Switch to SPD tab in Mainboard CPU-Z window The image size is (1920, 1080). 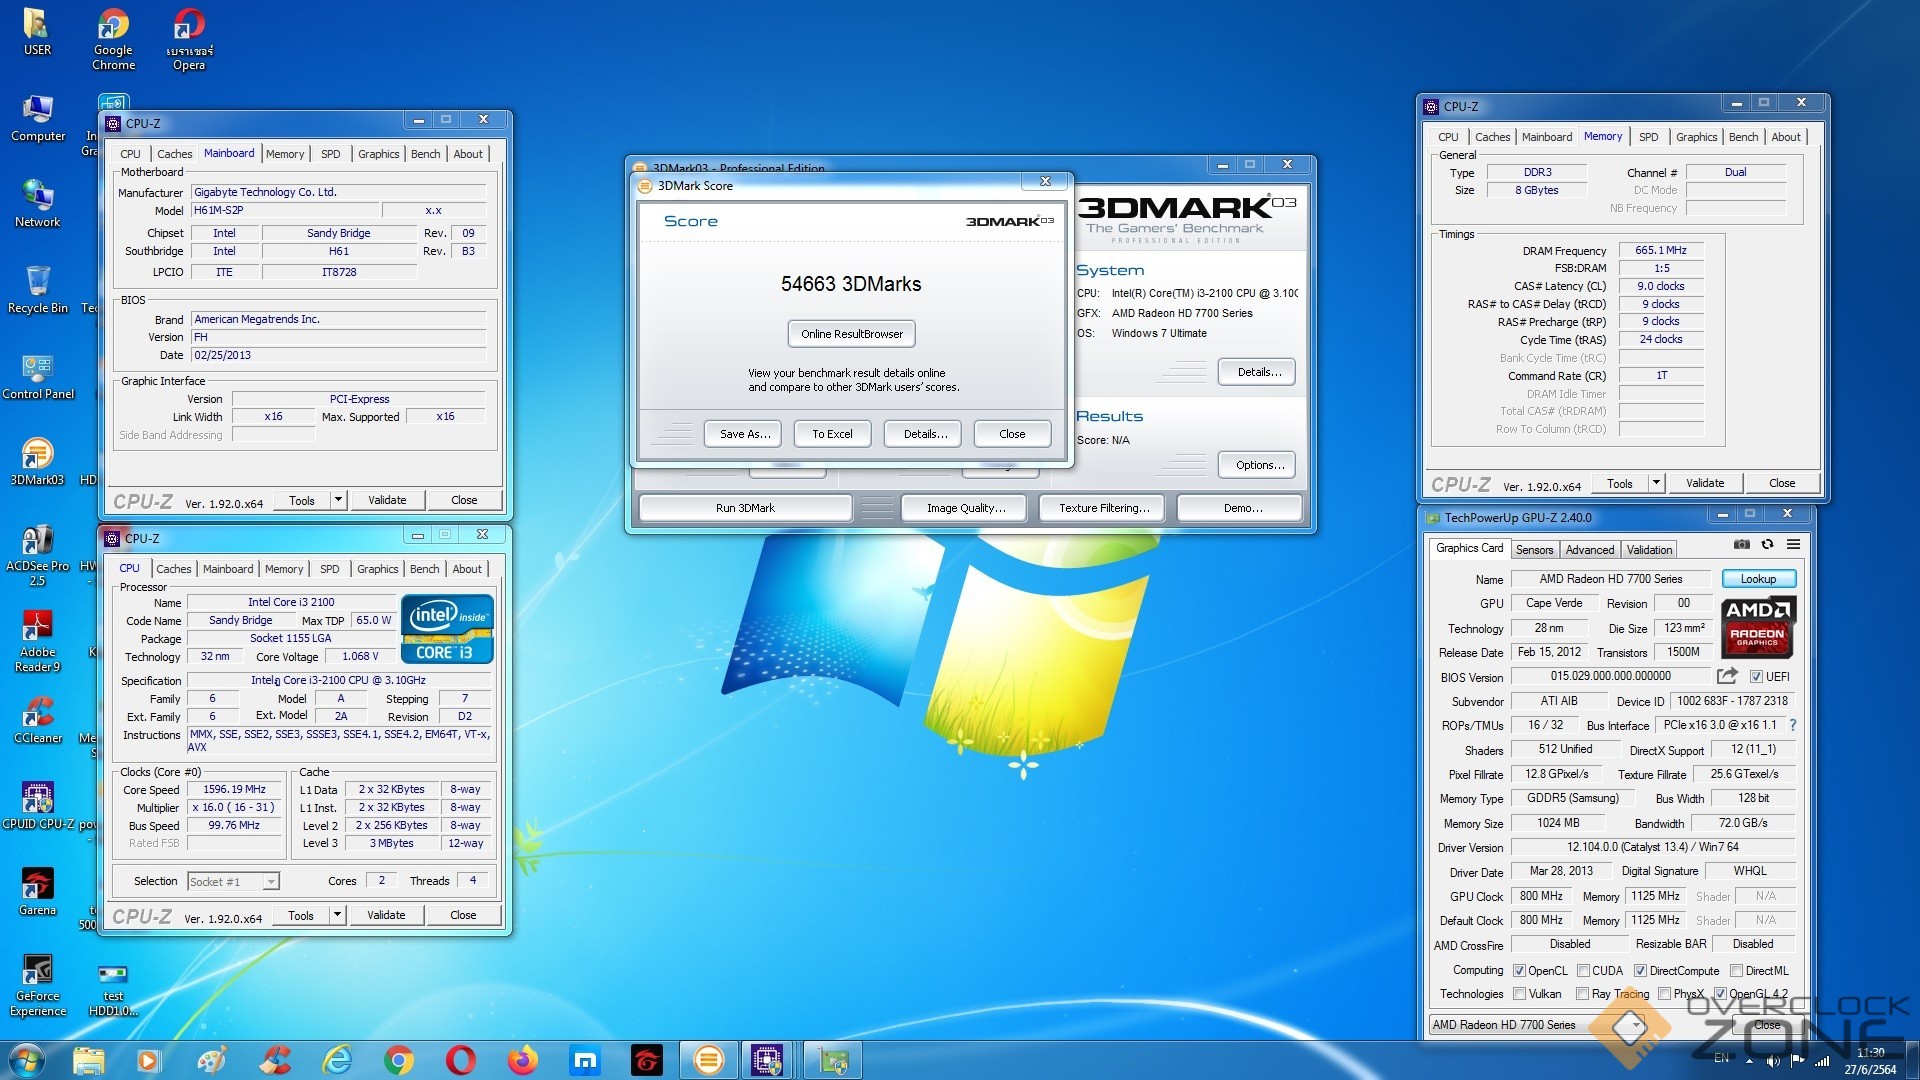click(x=330, y=154)
